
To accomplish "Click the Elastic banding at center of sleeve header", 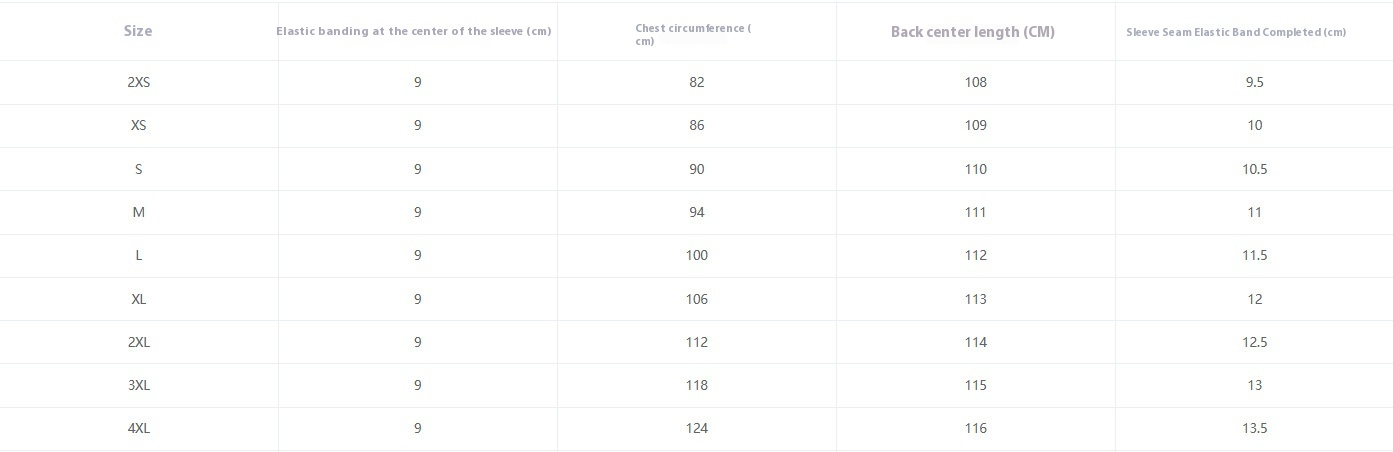I will coord(414,31).
